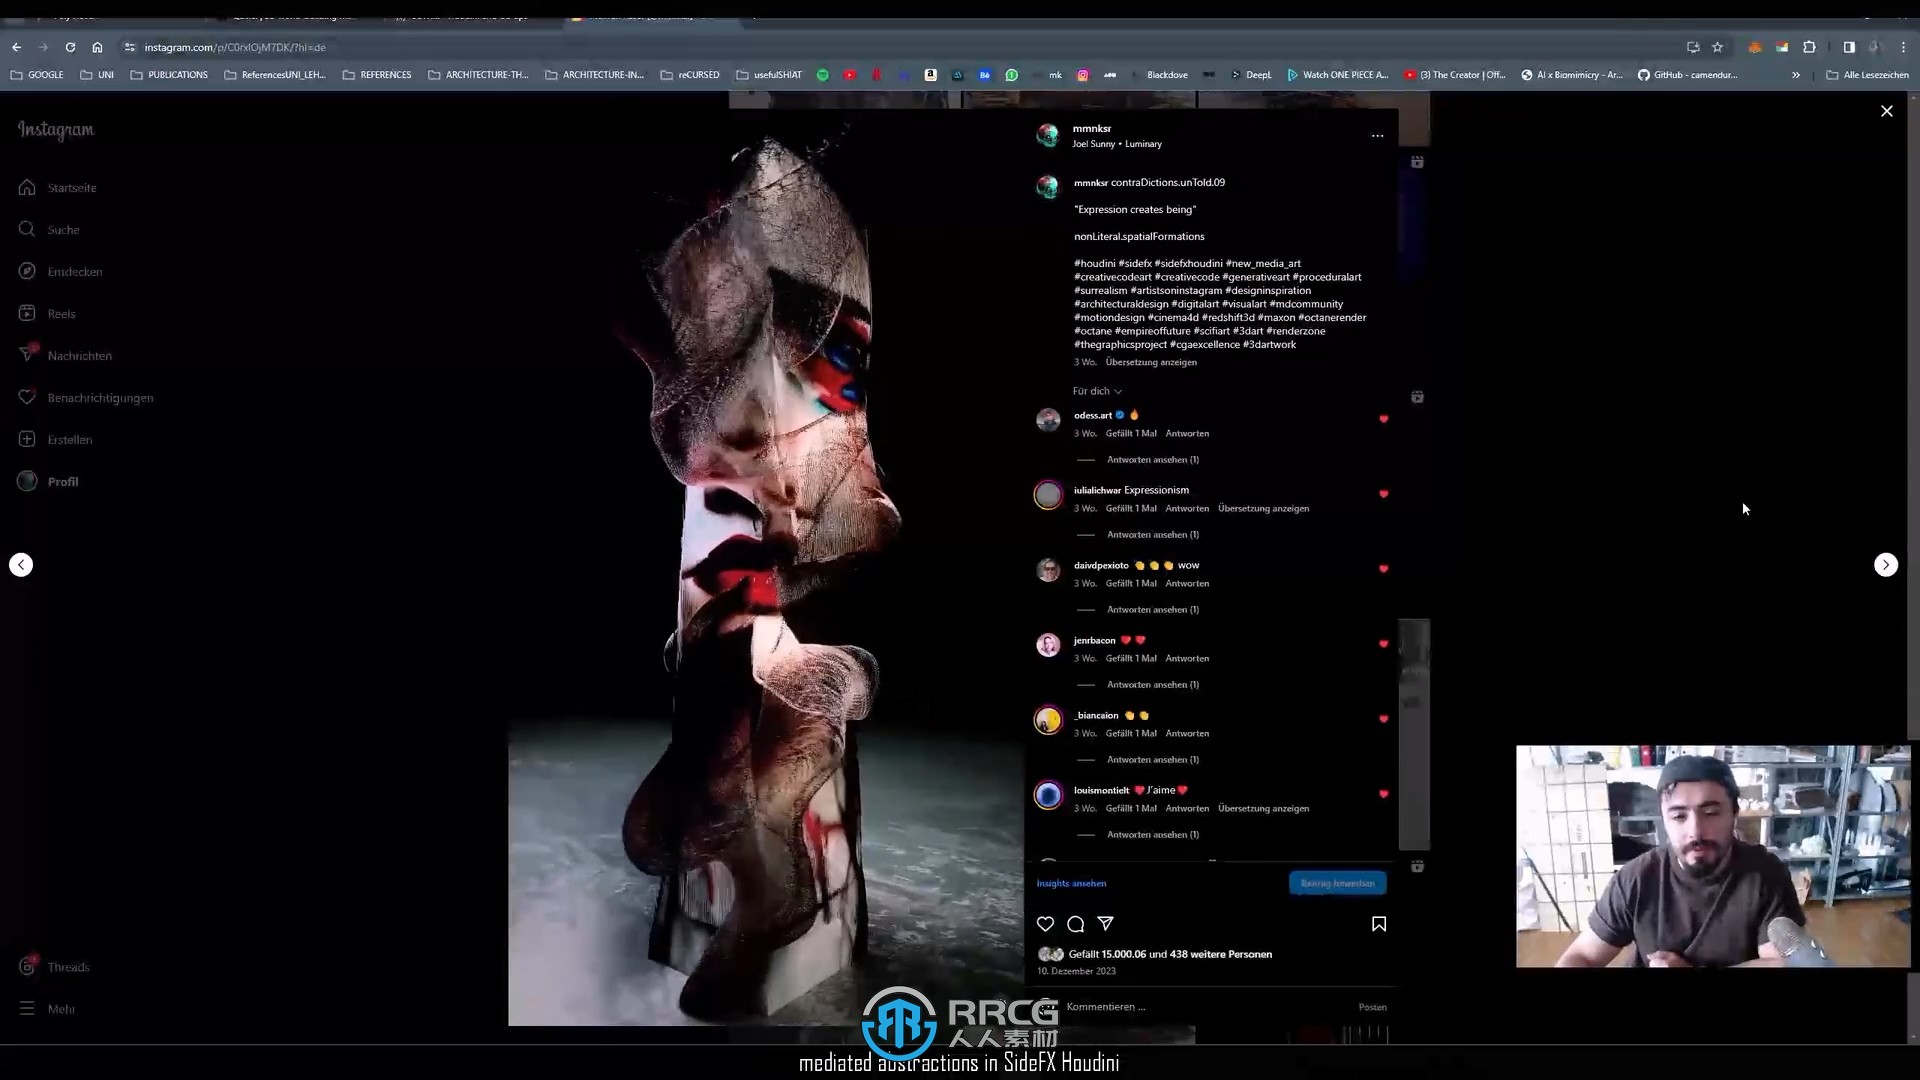The image size is (1920, 1080).
Task: Click Joel Sunny • Luminary audio link
Action: click(1117, 144)
